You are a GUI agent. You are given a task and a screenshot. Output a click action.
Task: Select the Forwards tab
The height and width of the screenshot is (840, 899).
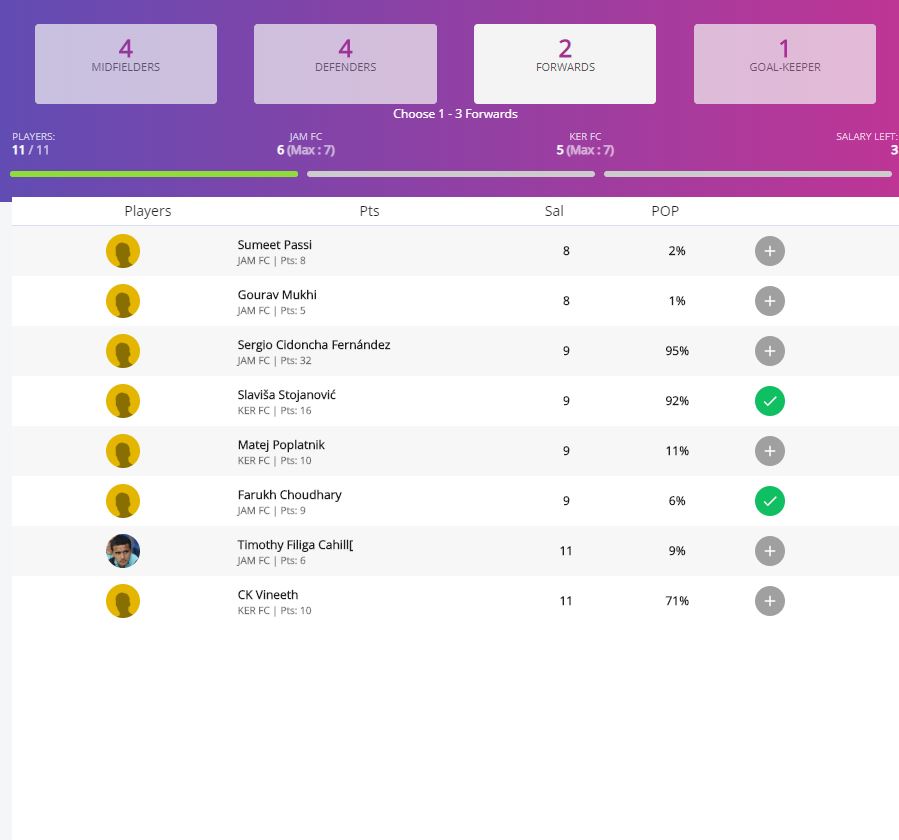pos(565,64)
